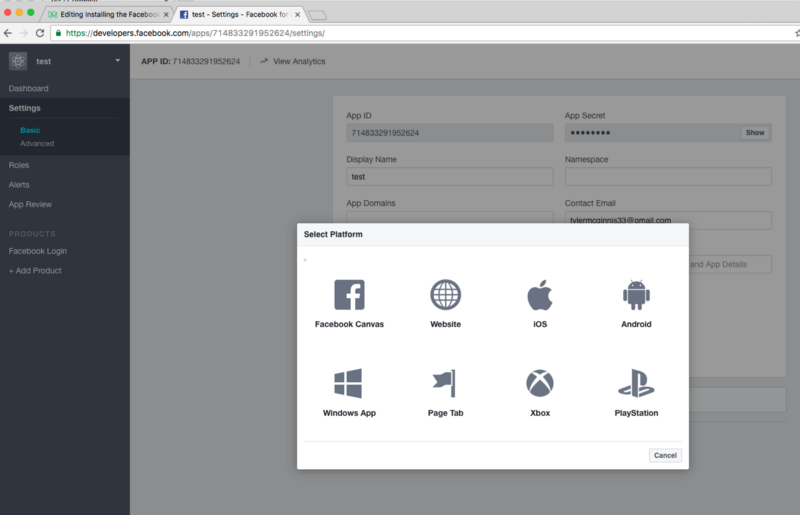Click the Contact Email field

pyautogui.click(x=668, y=220)
